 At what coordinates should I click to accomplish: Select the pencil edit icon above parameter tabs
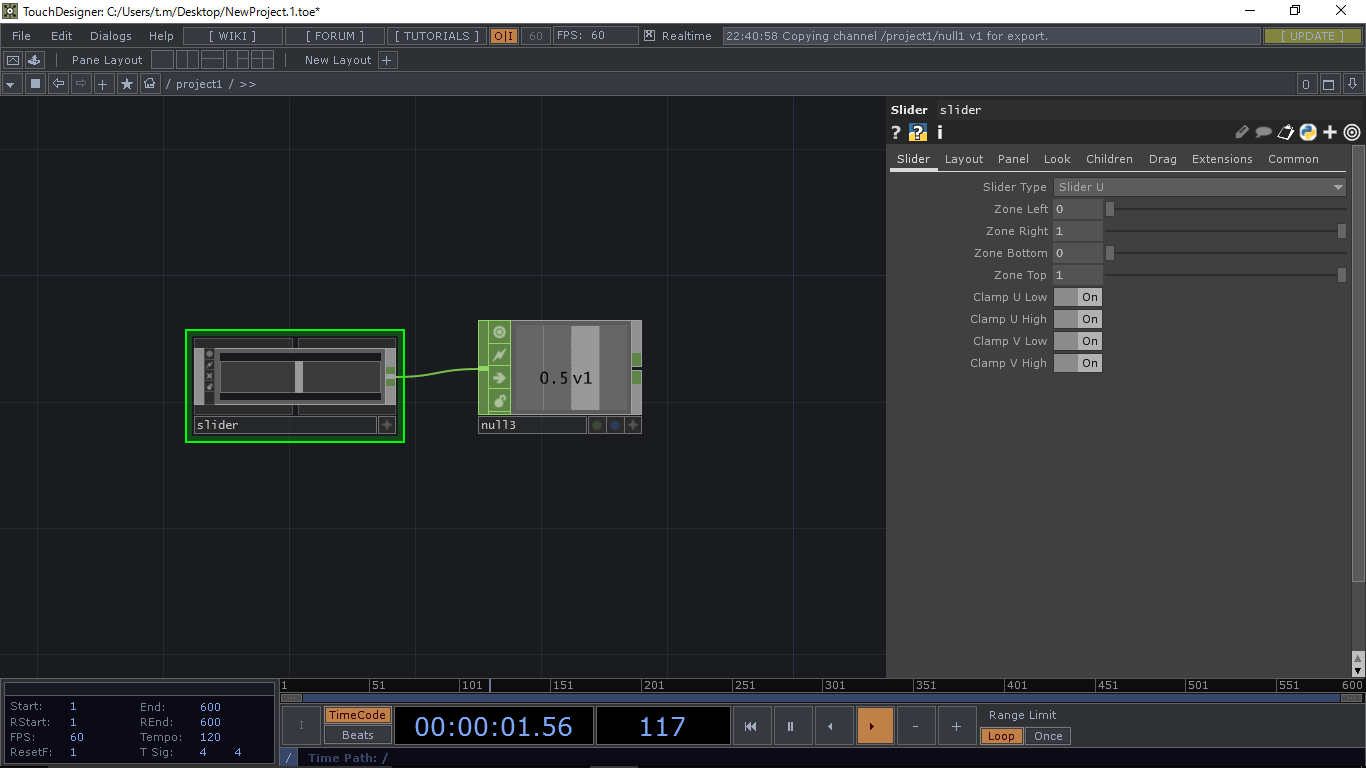click(x=1241, y=132)
